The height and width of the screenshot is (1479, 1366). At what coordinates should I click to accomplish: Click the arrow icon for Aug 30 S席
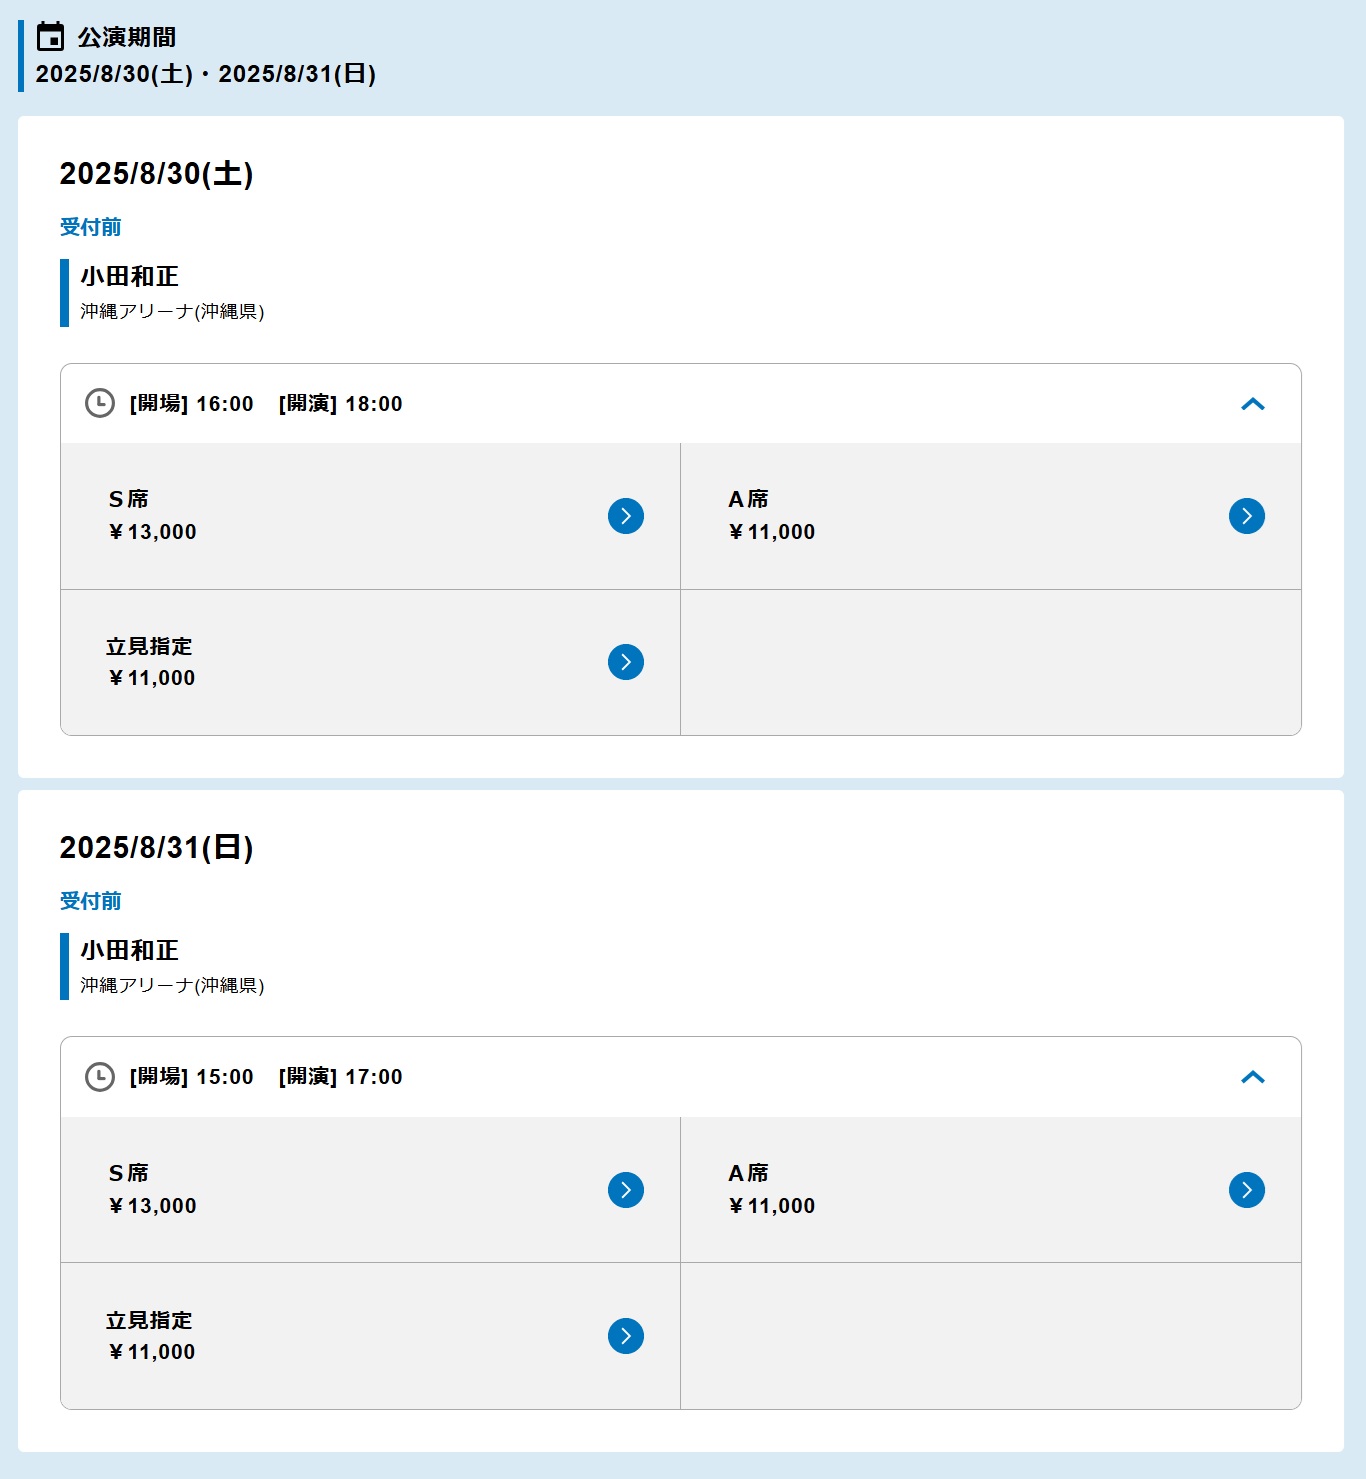click(x=626, y=516)
